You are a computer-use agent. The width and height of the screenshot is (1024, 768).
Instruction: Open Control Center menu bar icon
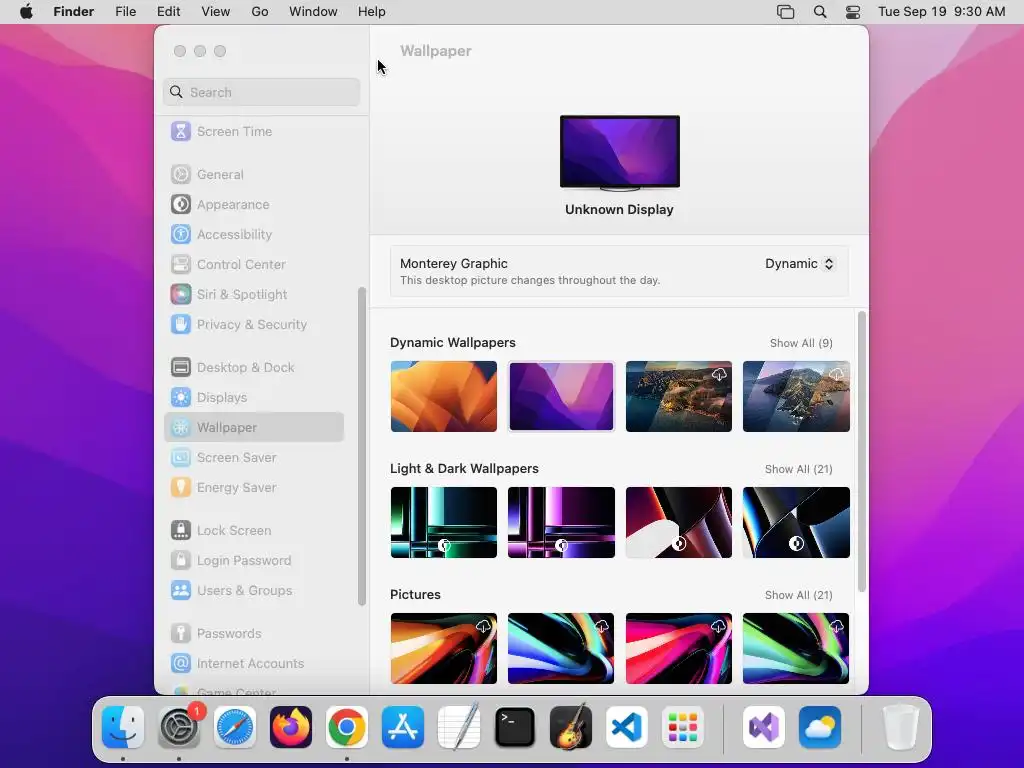click(x=853, y=12)
